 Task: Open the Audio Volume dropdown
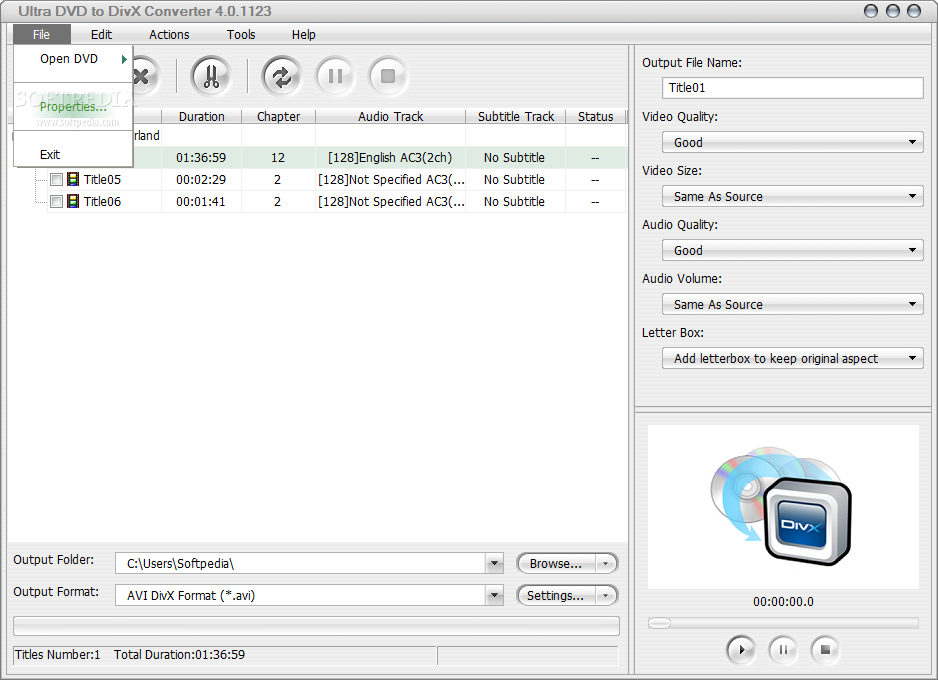[792, 304]
